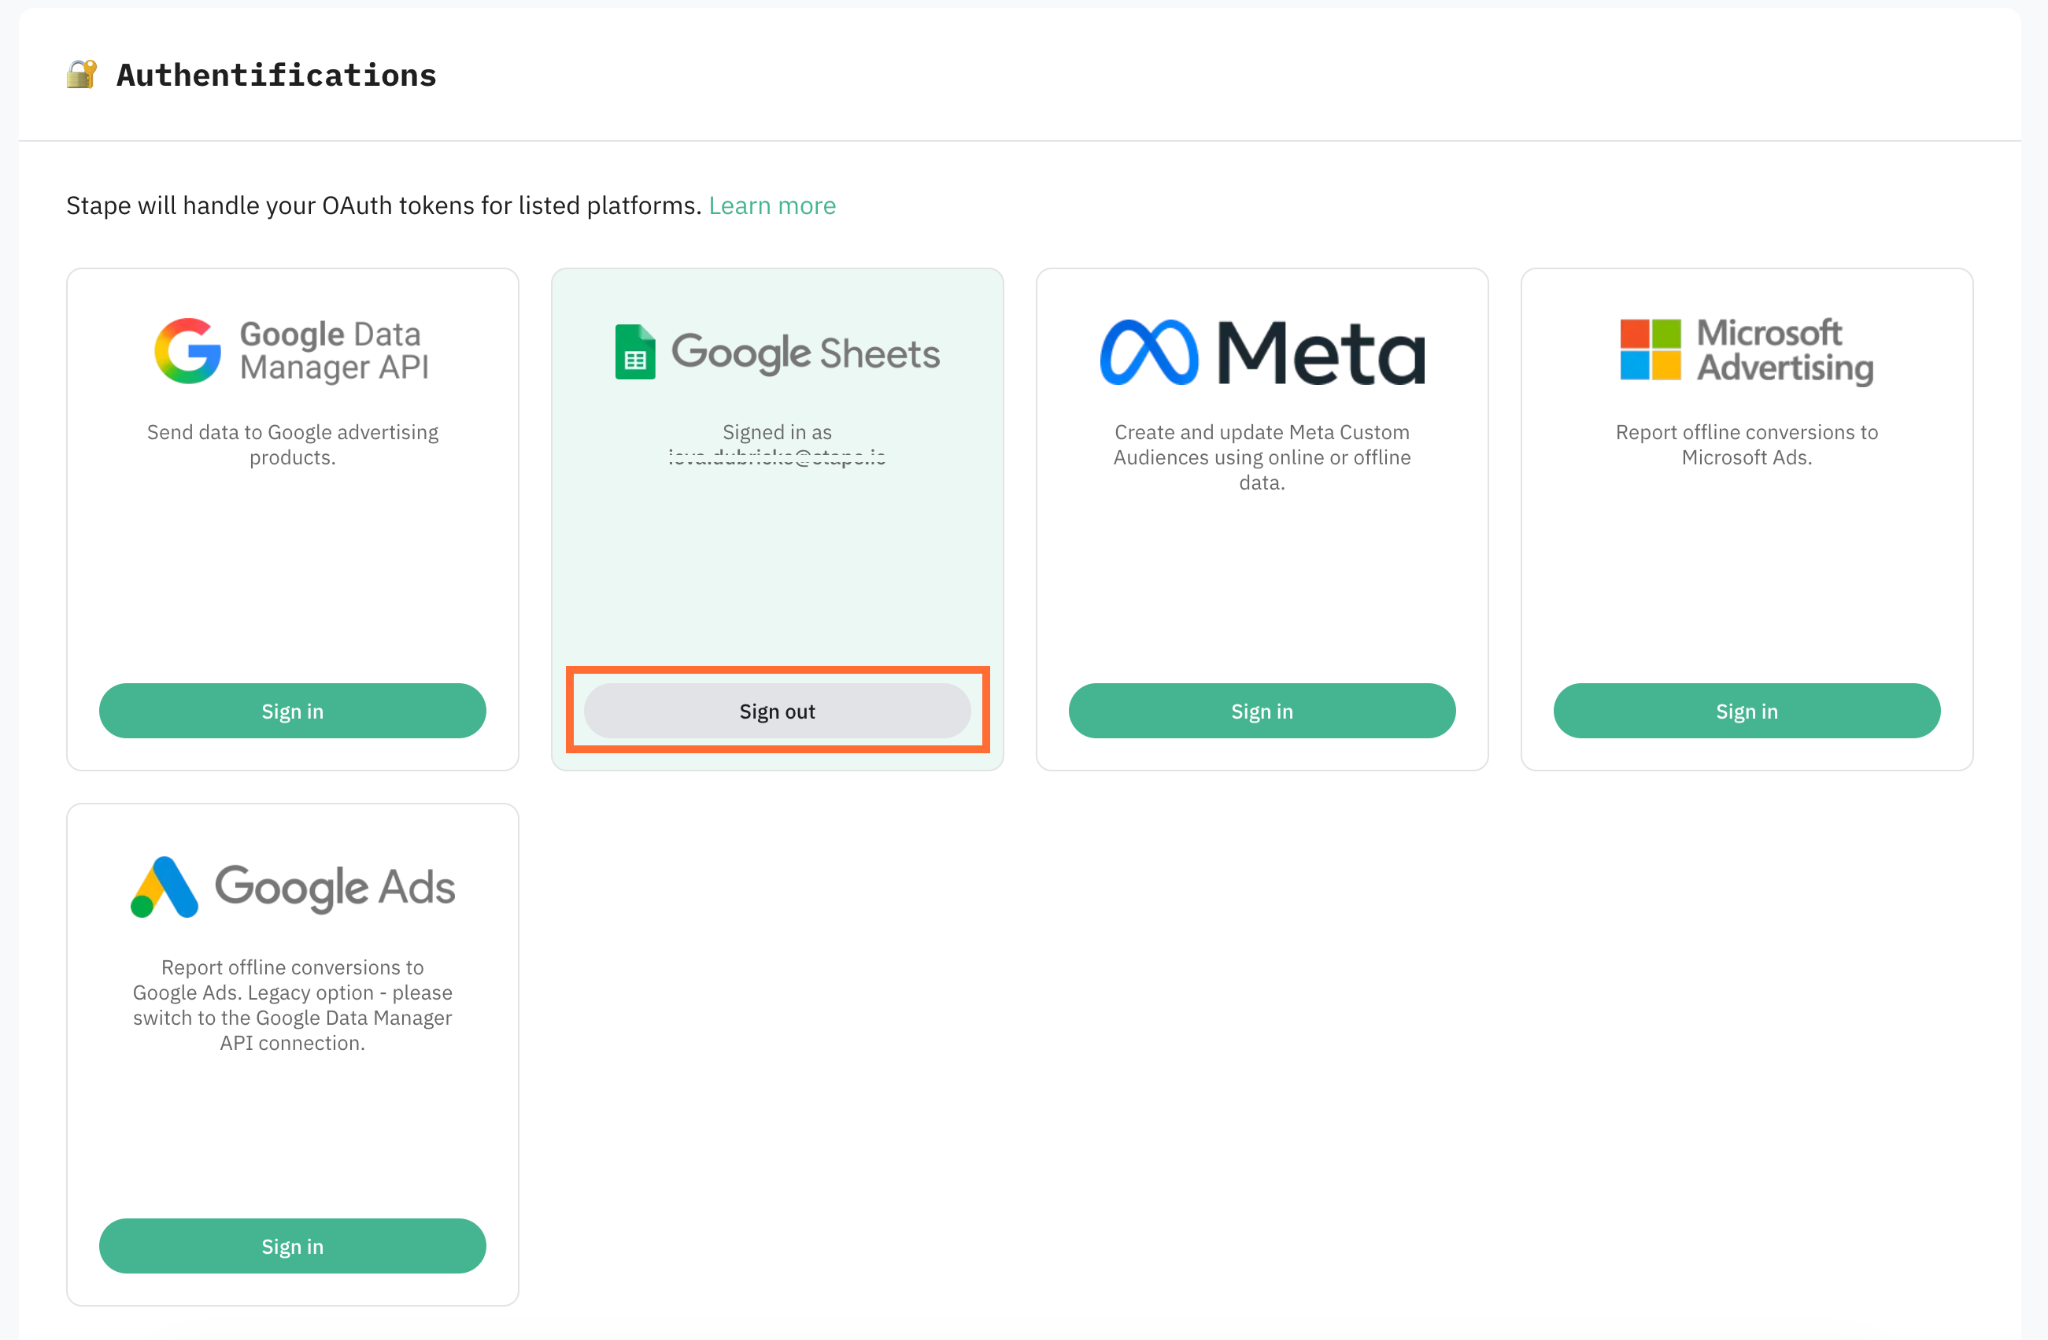The width and height of the screenshot is (2048, 1340).
Task: Sign in to Microsoft Advertising
Action: [1746, 711]
